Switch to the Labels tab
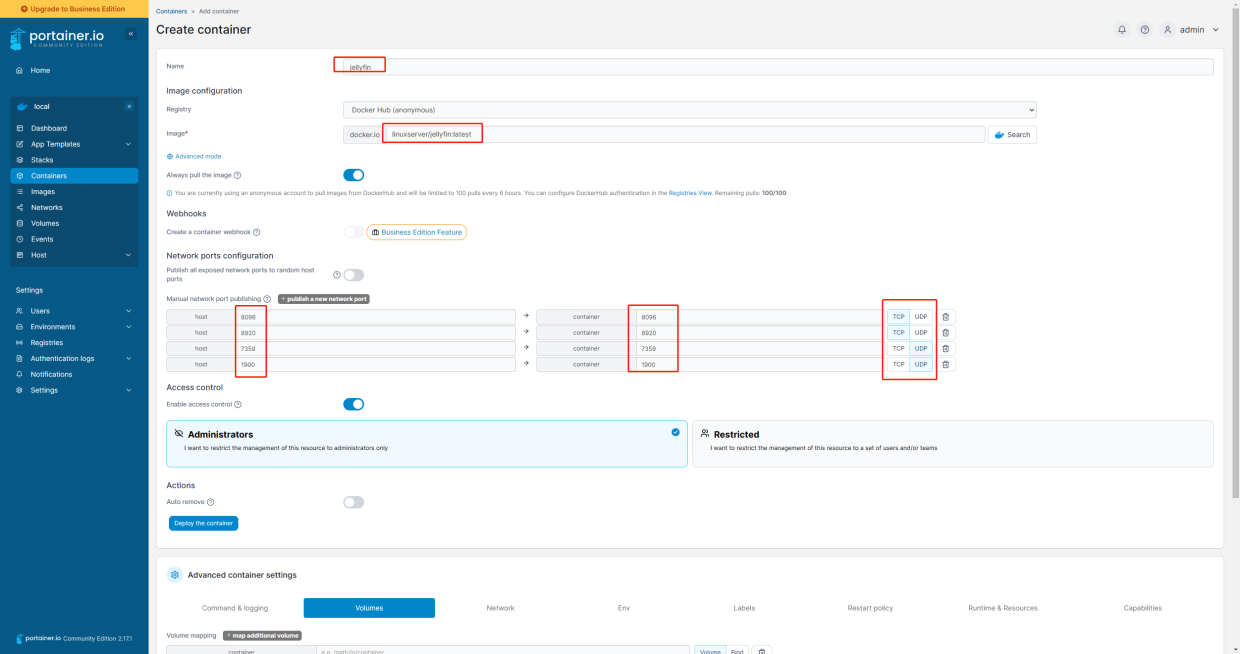 744,608
